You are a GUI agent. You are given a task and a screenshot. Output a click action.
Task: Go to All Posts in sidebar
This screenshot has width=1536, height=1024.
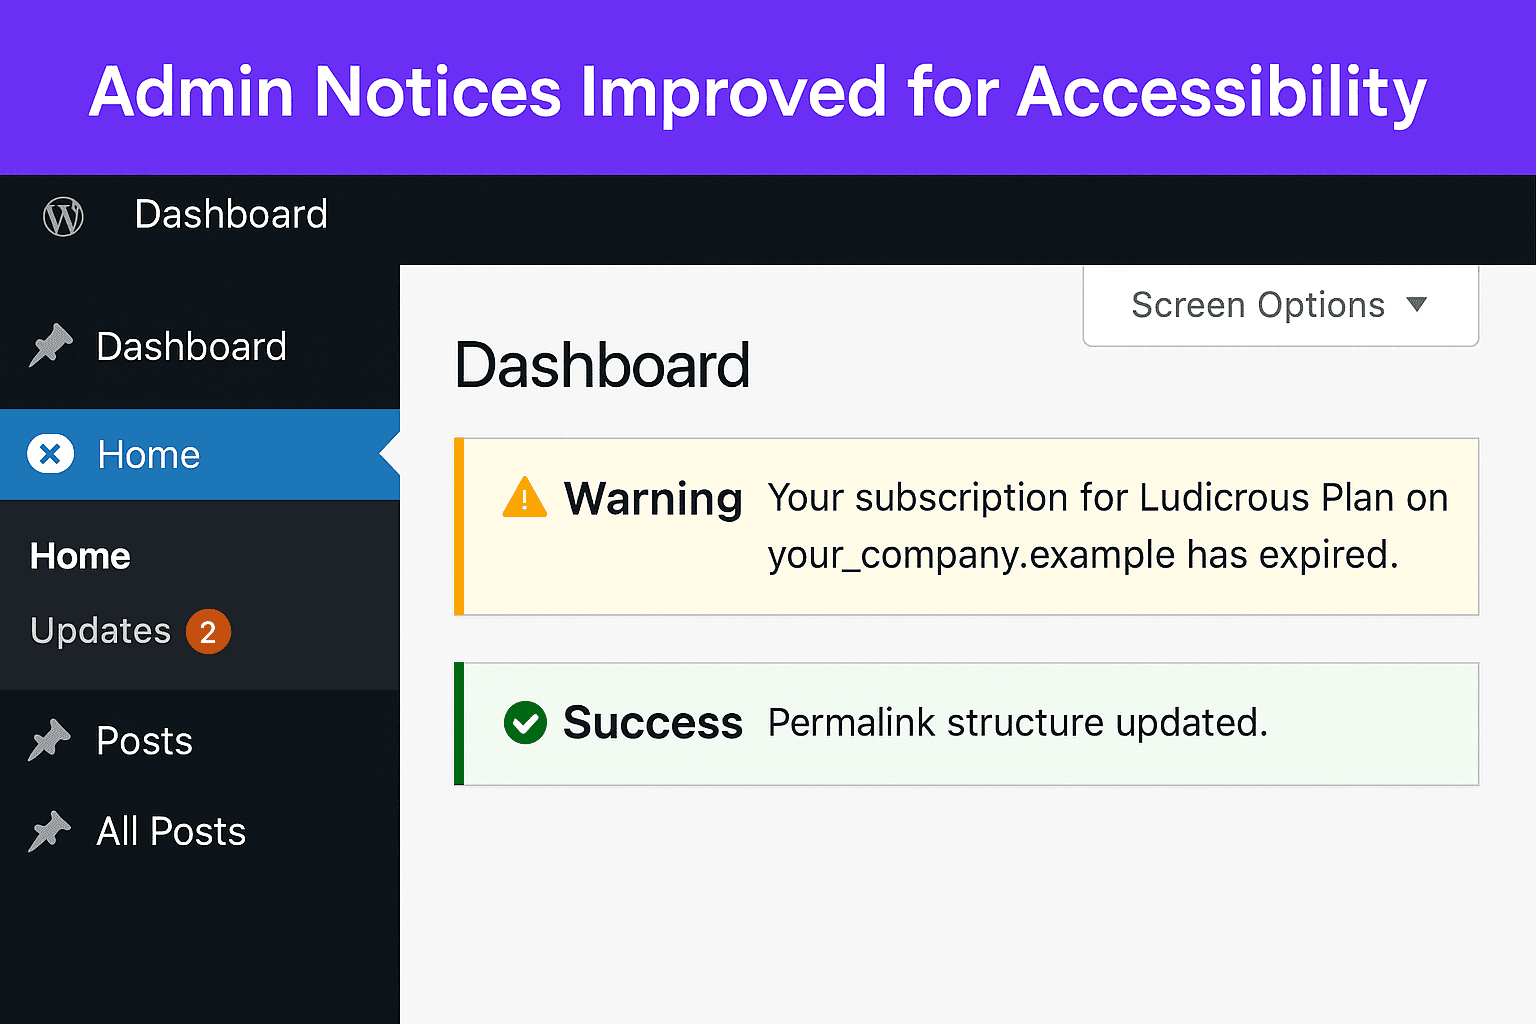pyautogui.click(x=200, y=831)
